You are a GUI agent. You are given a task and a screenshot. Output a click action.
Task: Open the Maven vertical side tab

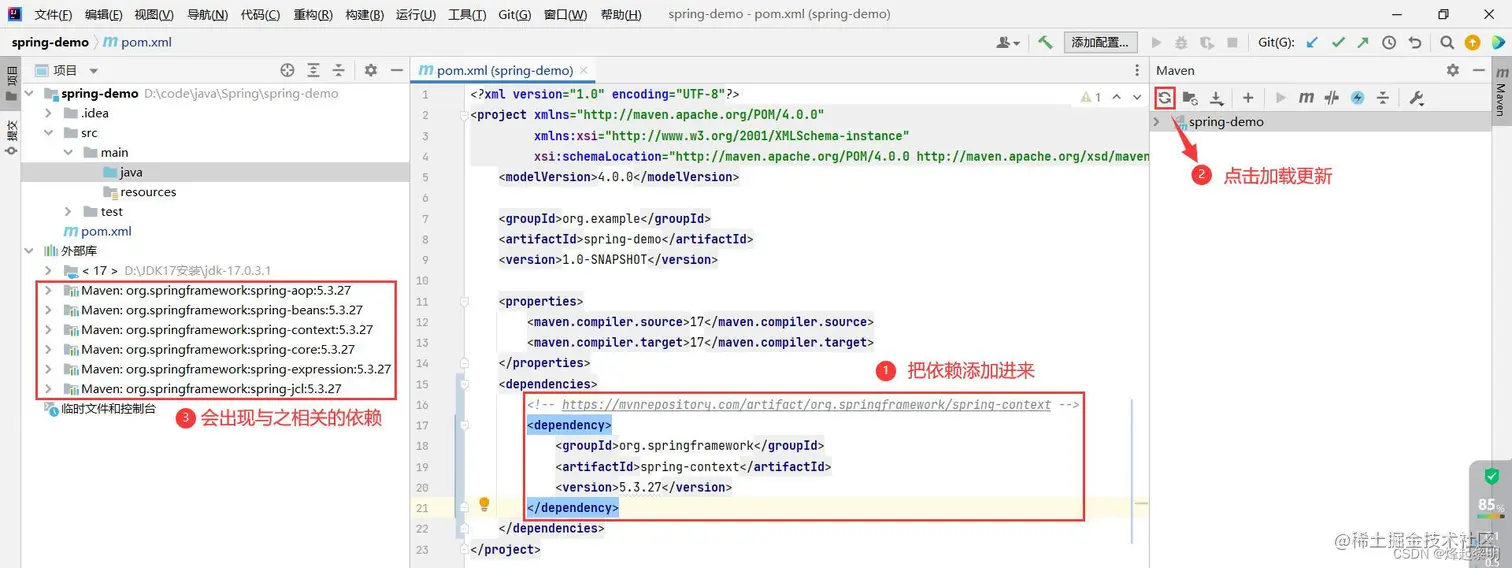click(1500, 90)
